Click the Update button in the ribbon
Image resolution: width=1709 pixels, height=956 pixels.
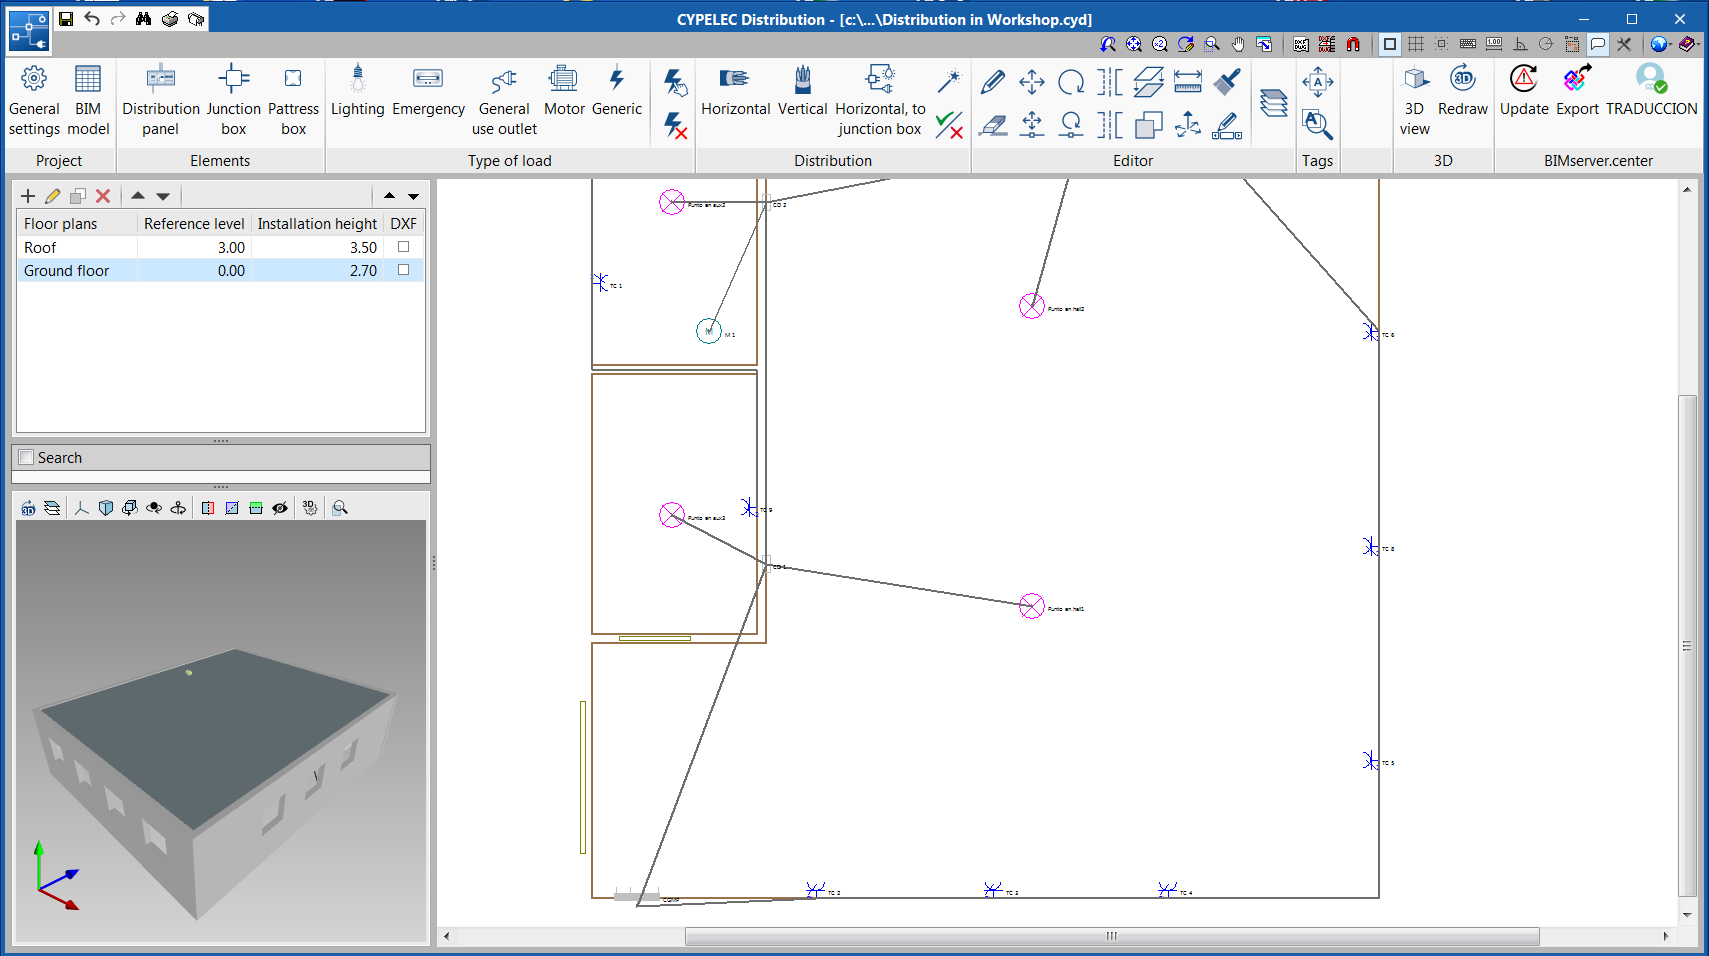(1523, 95)
